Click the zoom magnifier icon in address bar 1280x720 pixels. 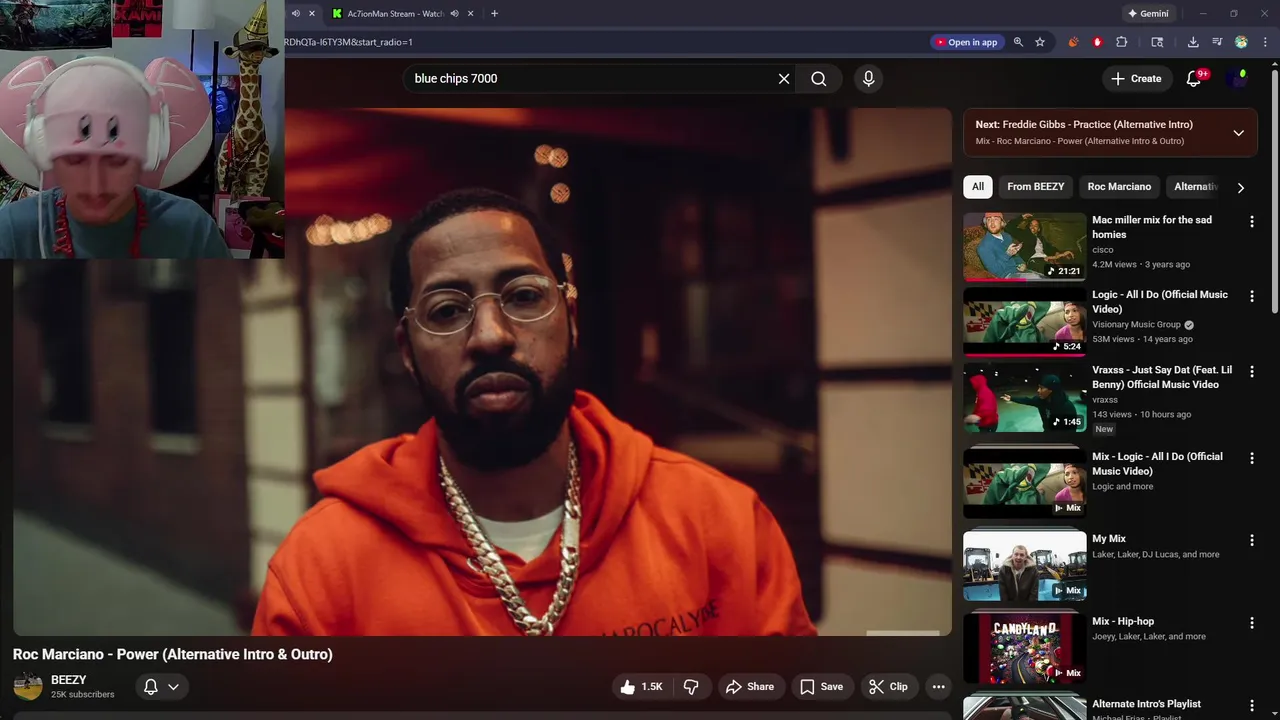pos(1018,42)
